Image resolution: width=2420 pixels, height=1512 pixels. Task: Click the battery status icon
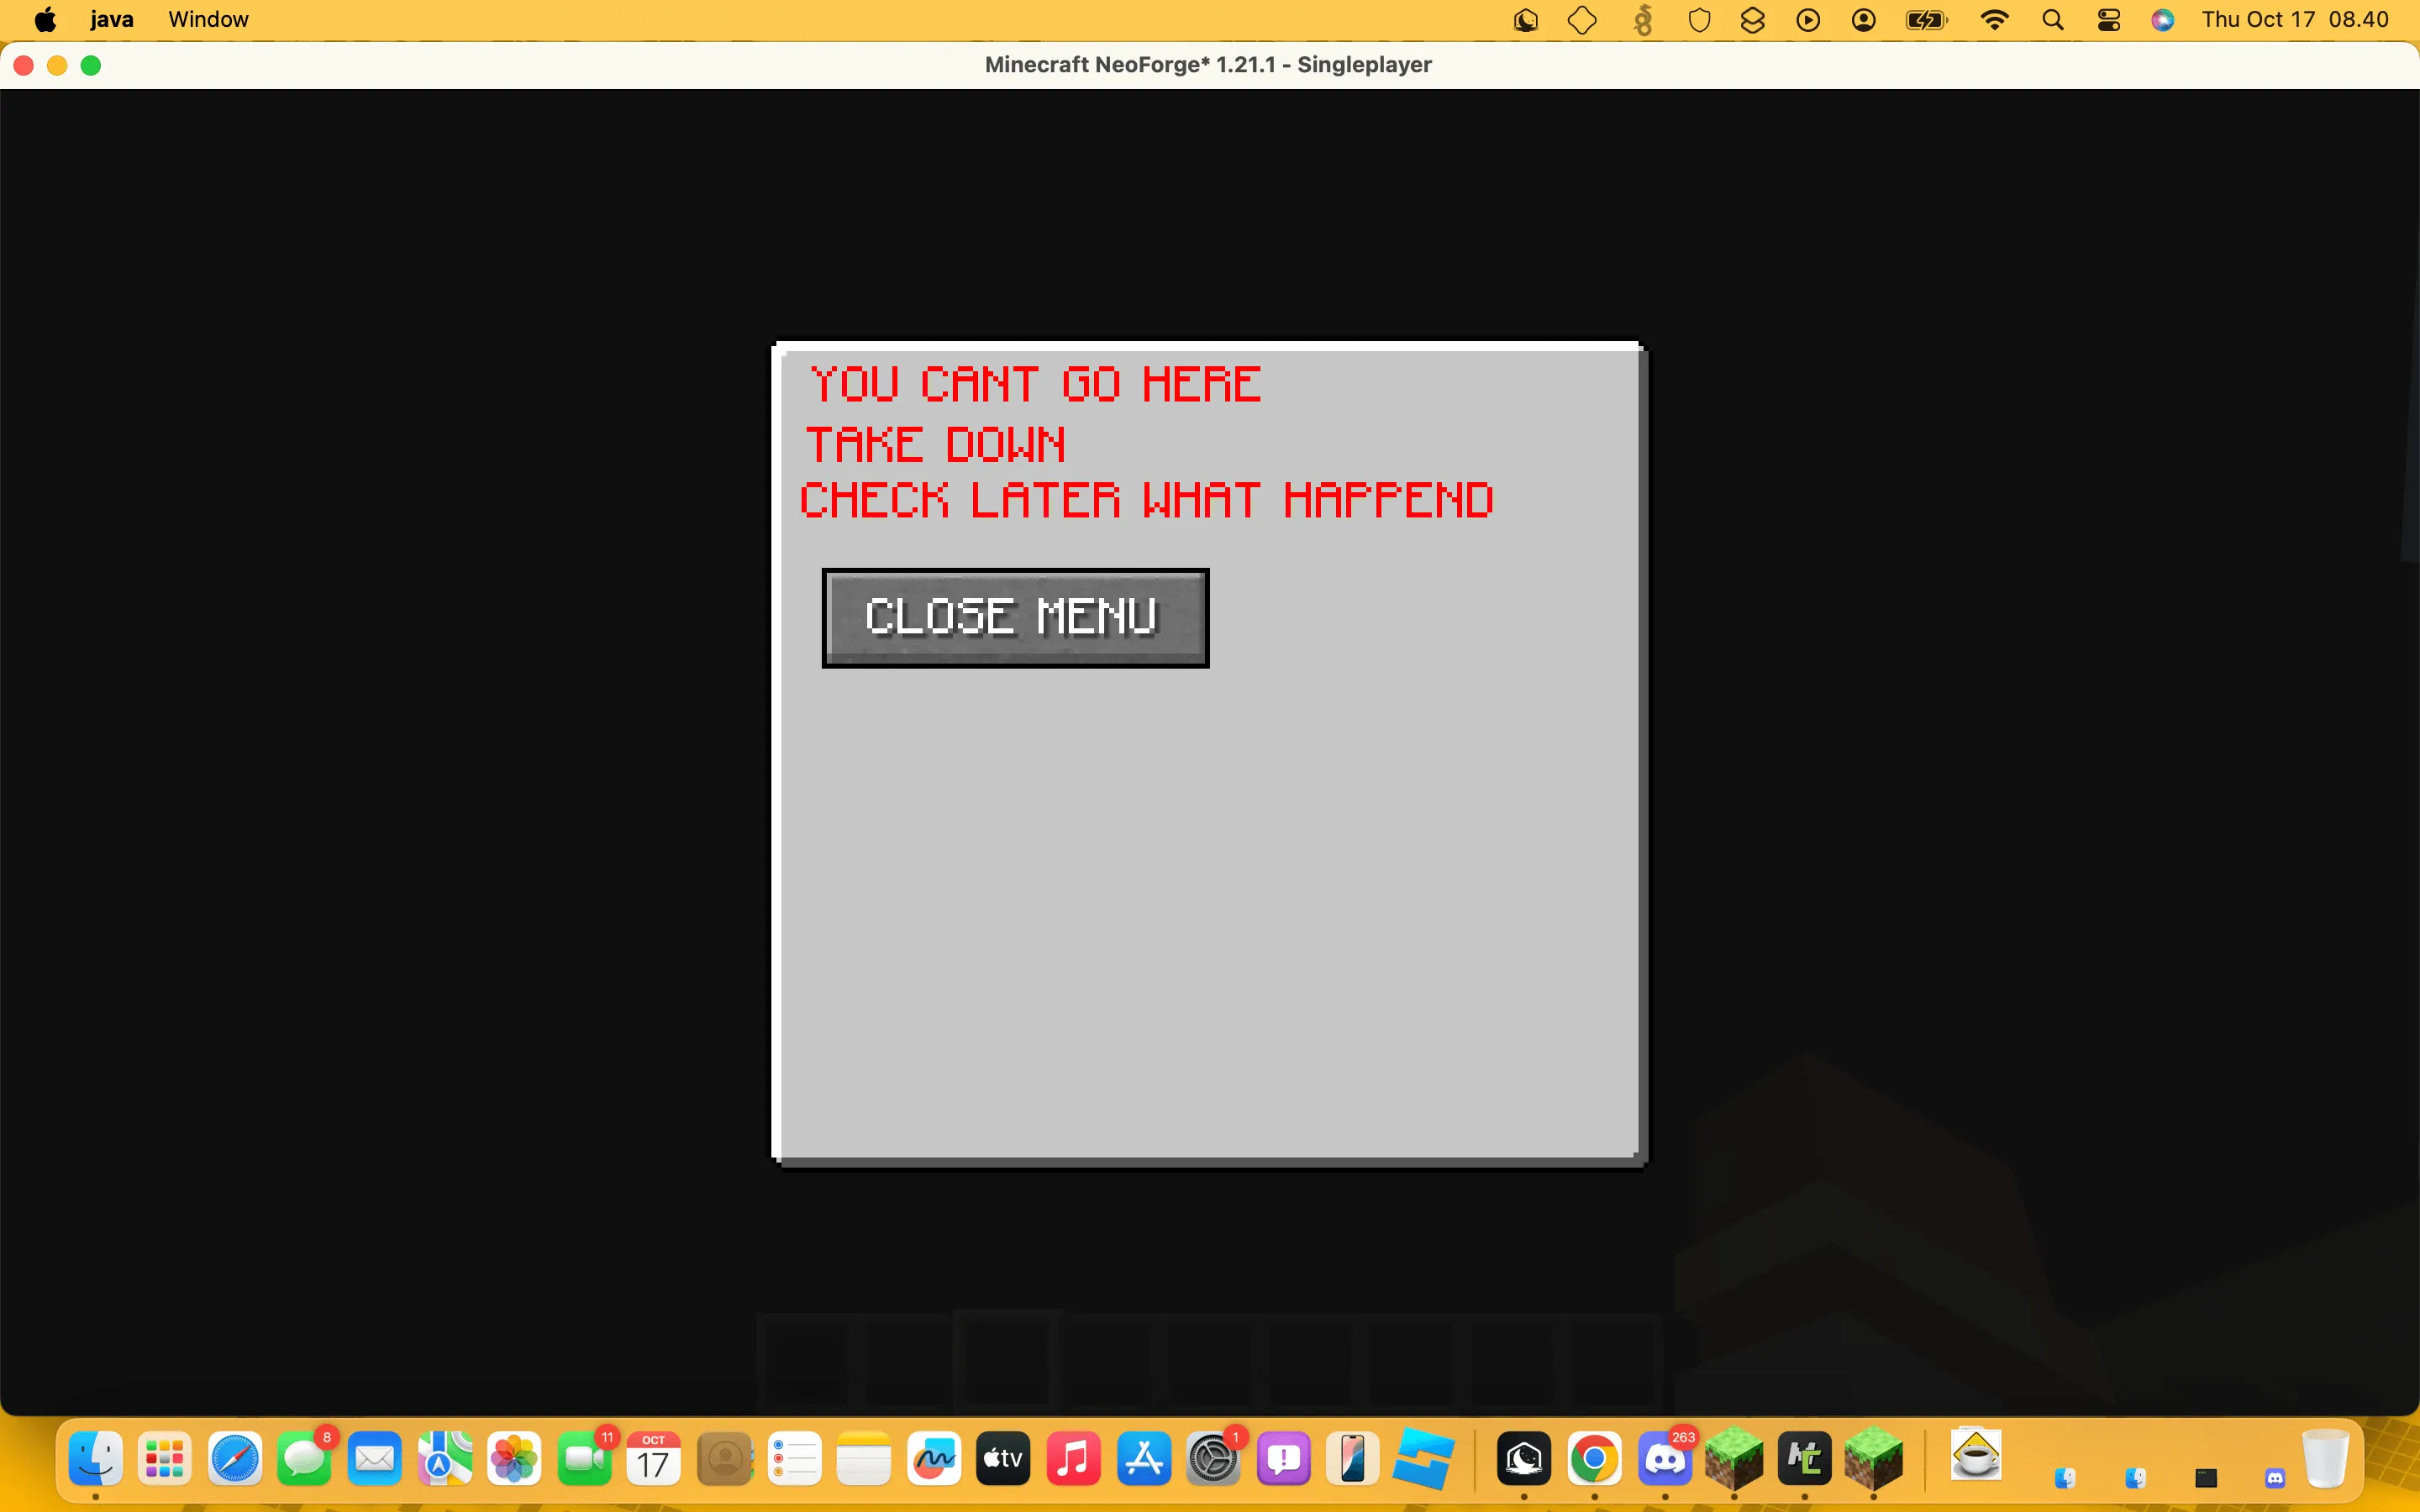click(x=1926, y=20)
